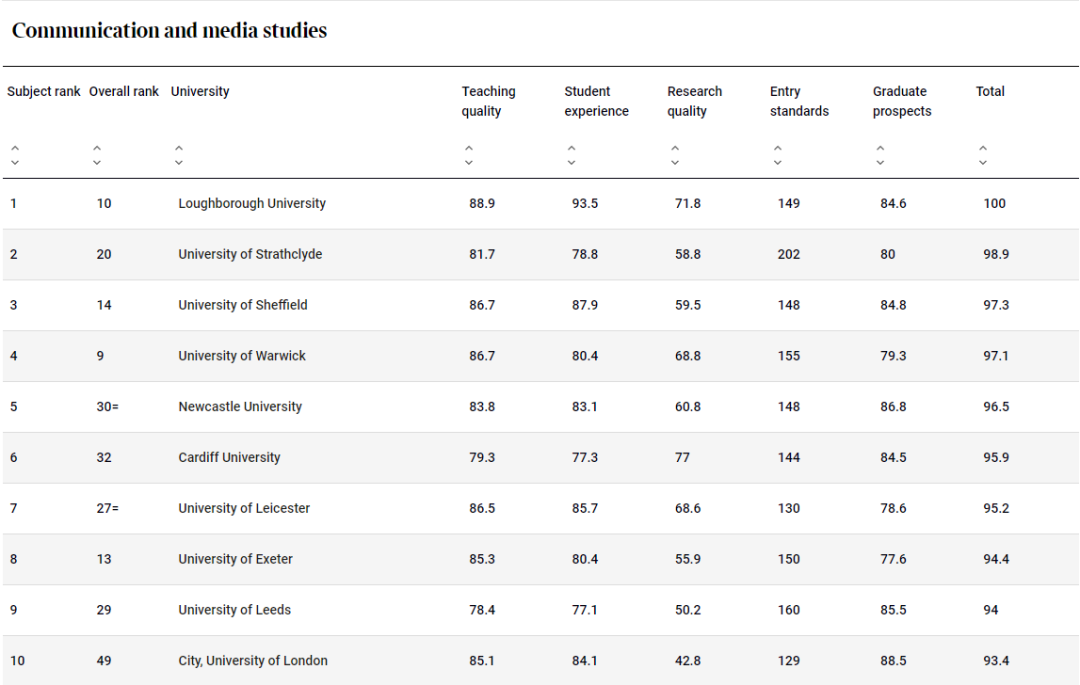Image resolution: width=1080 pixels, height=685 pixels.
Task: Sort by Student experience arrows
Action: [x=571, y=156]
